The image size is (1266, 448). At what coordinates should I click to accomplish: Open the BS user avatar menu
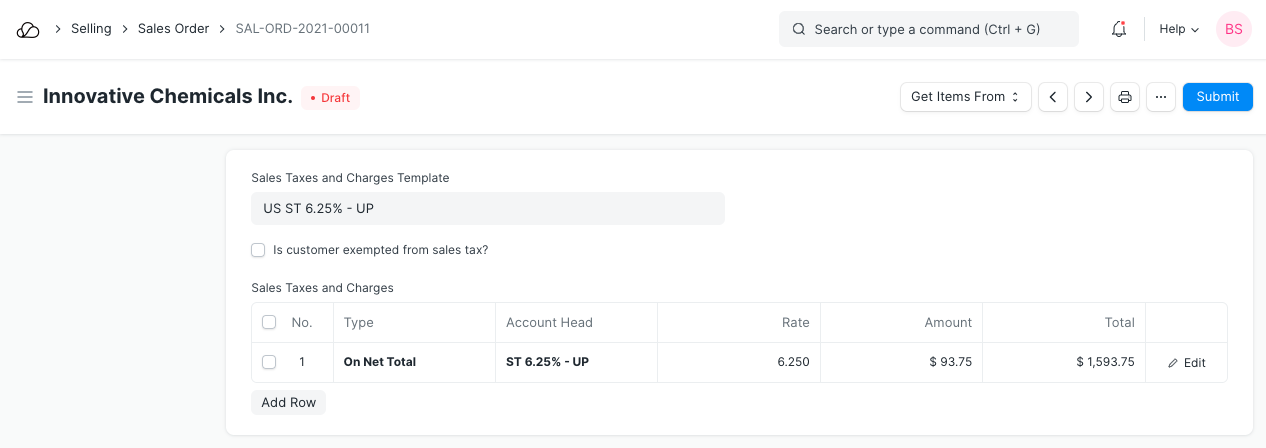point(1233,30)
